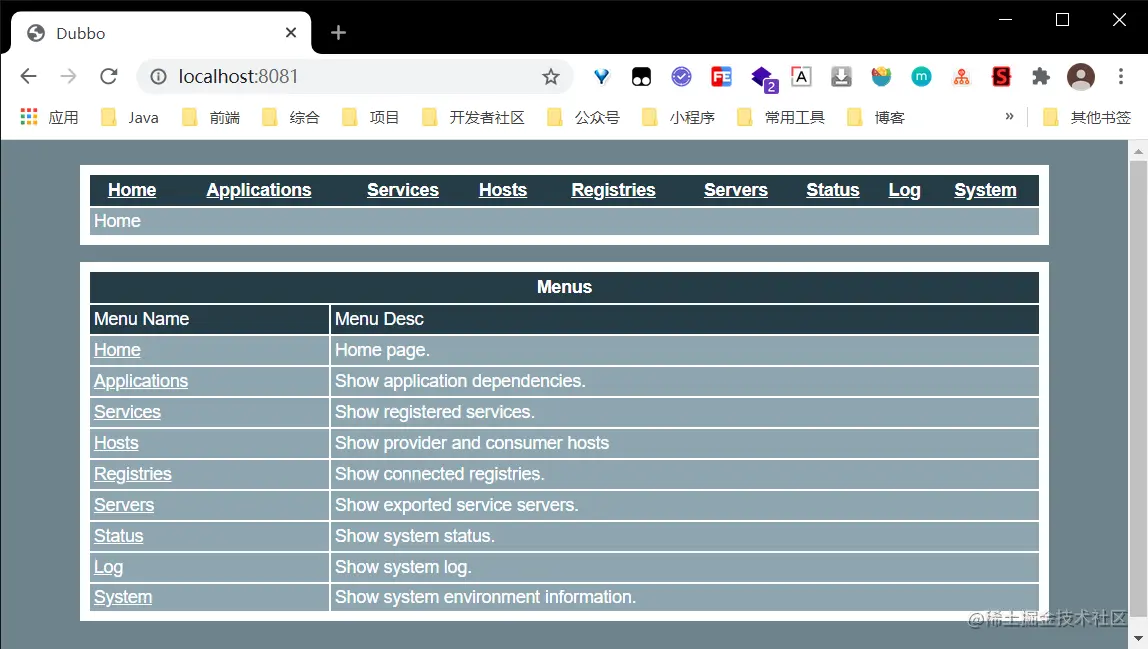
Task: Open a new browser tab
Action: [x=338, y=32]
